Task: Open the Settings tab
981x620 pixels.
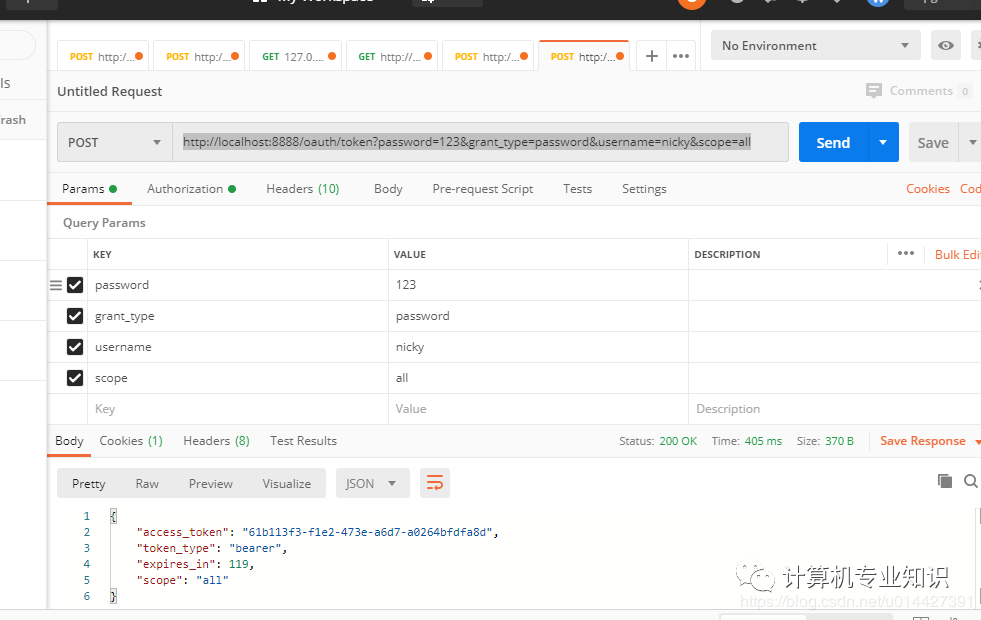Action: [644, 189]
